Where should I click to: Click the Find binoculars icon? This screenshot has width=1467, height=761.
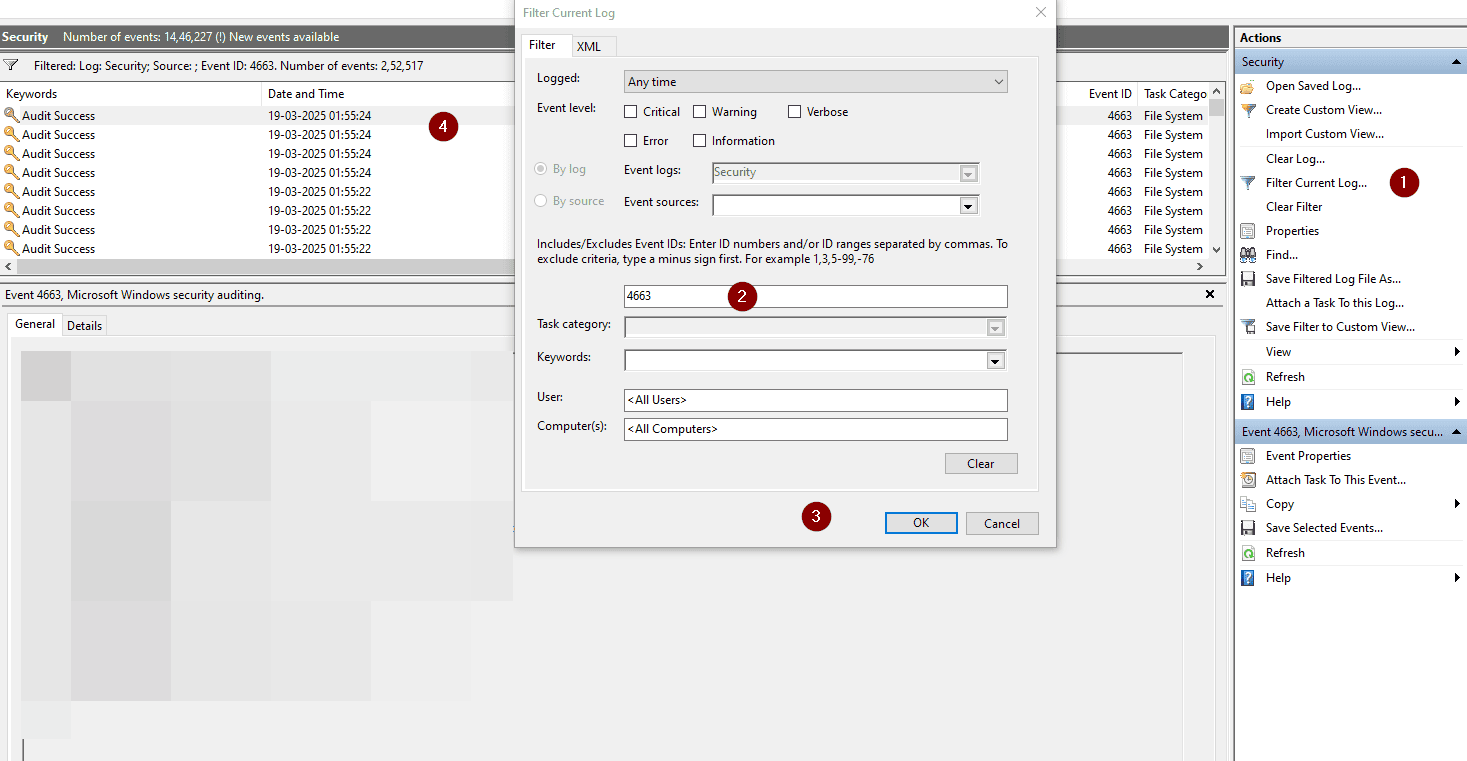pyautogui.click(x=1247, y=255)
